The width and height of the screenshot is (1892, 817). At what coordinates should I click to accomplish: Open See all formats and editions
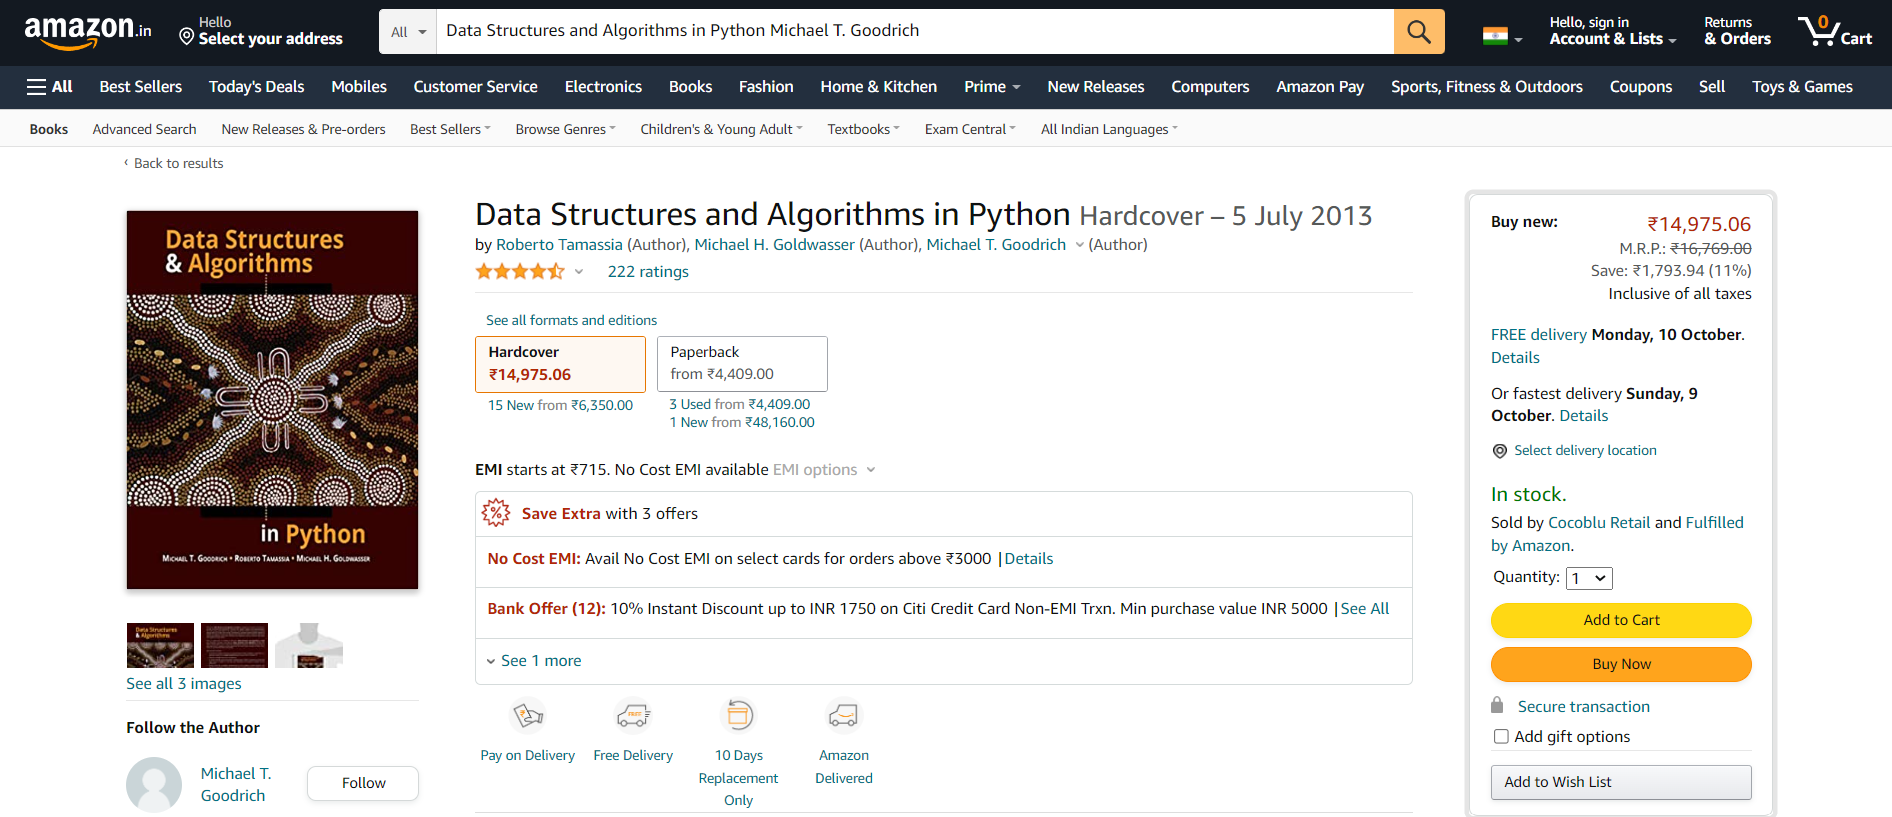[571, 320]
